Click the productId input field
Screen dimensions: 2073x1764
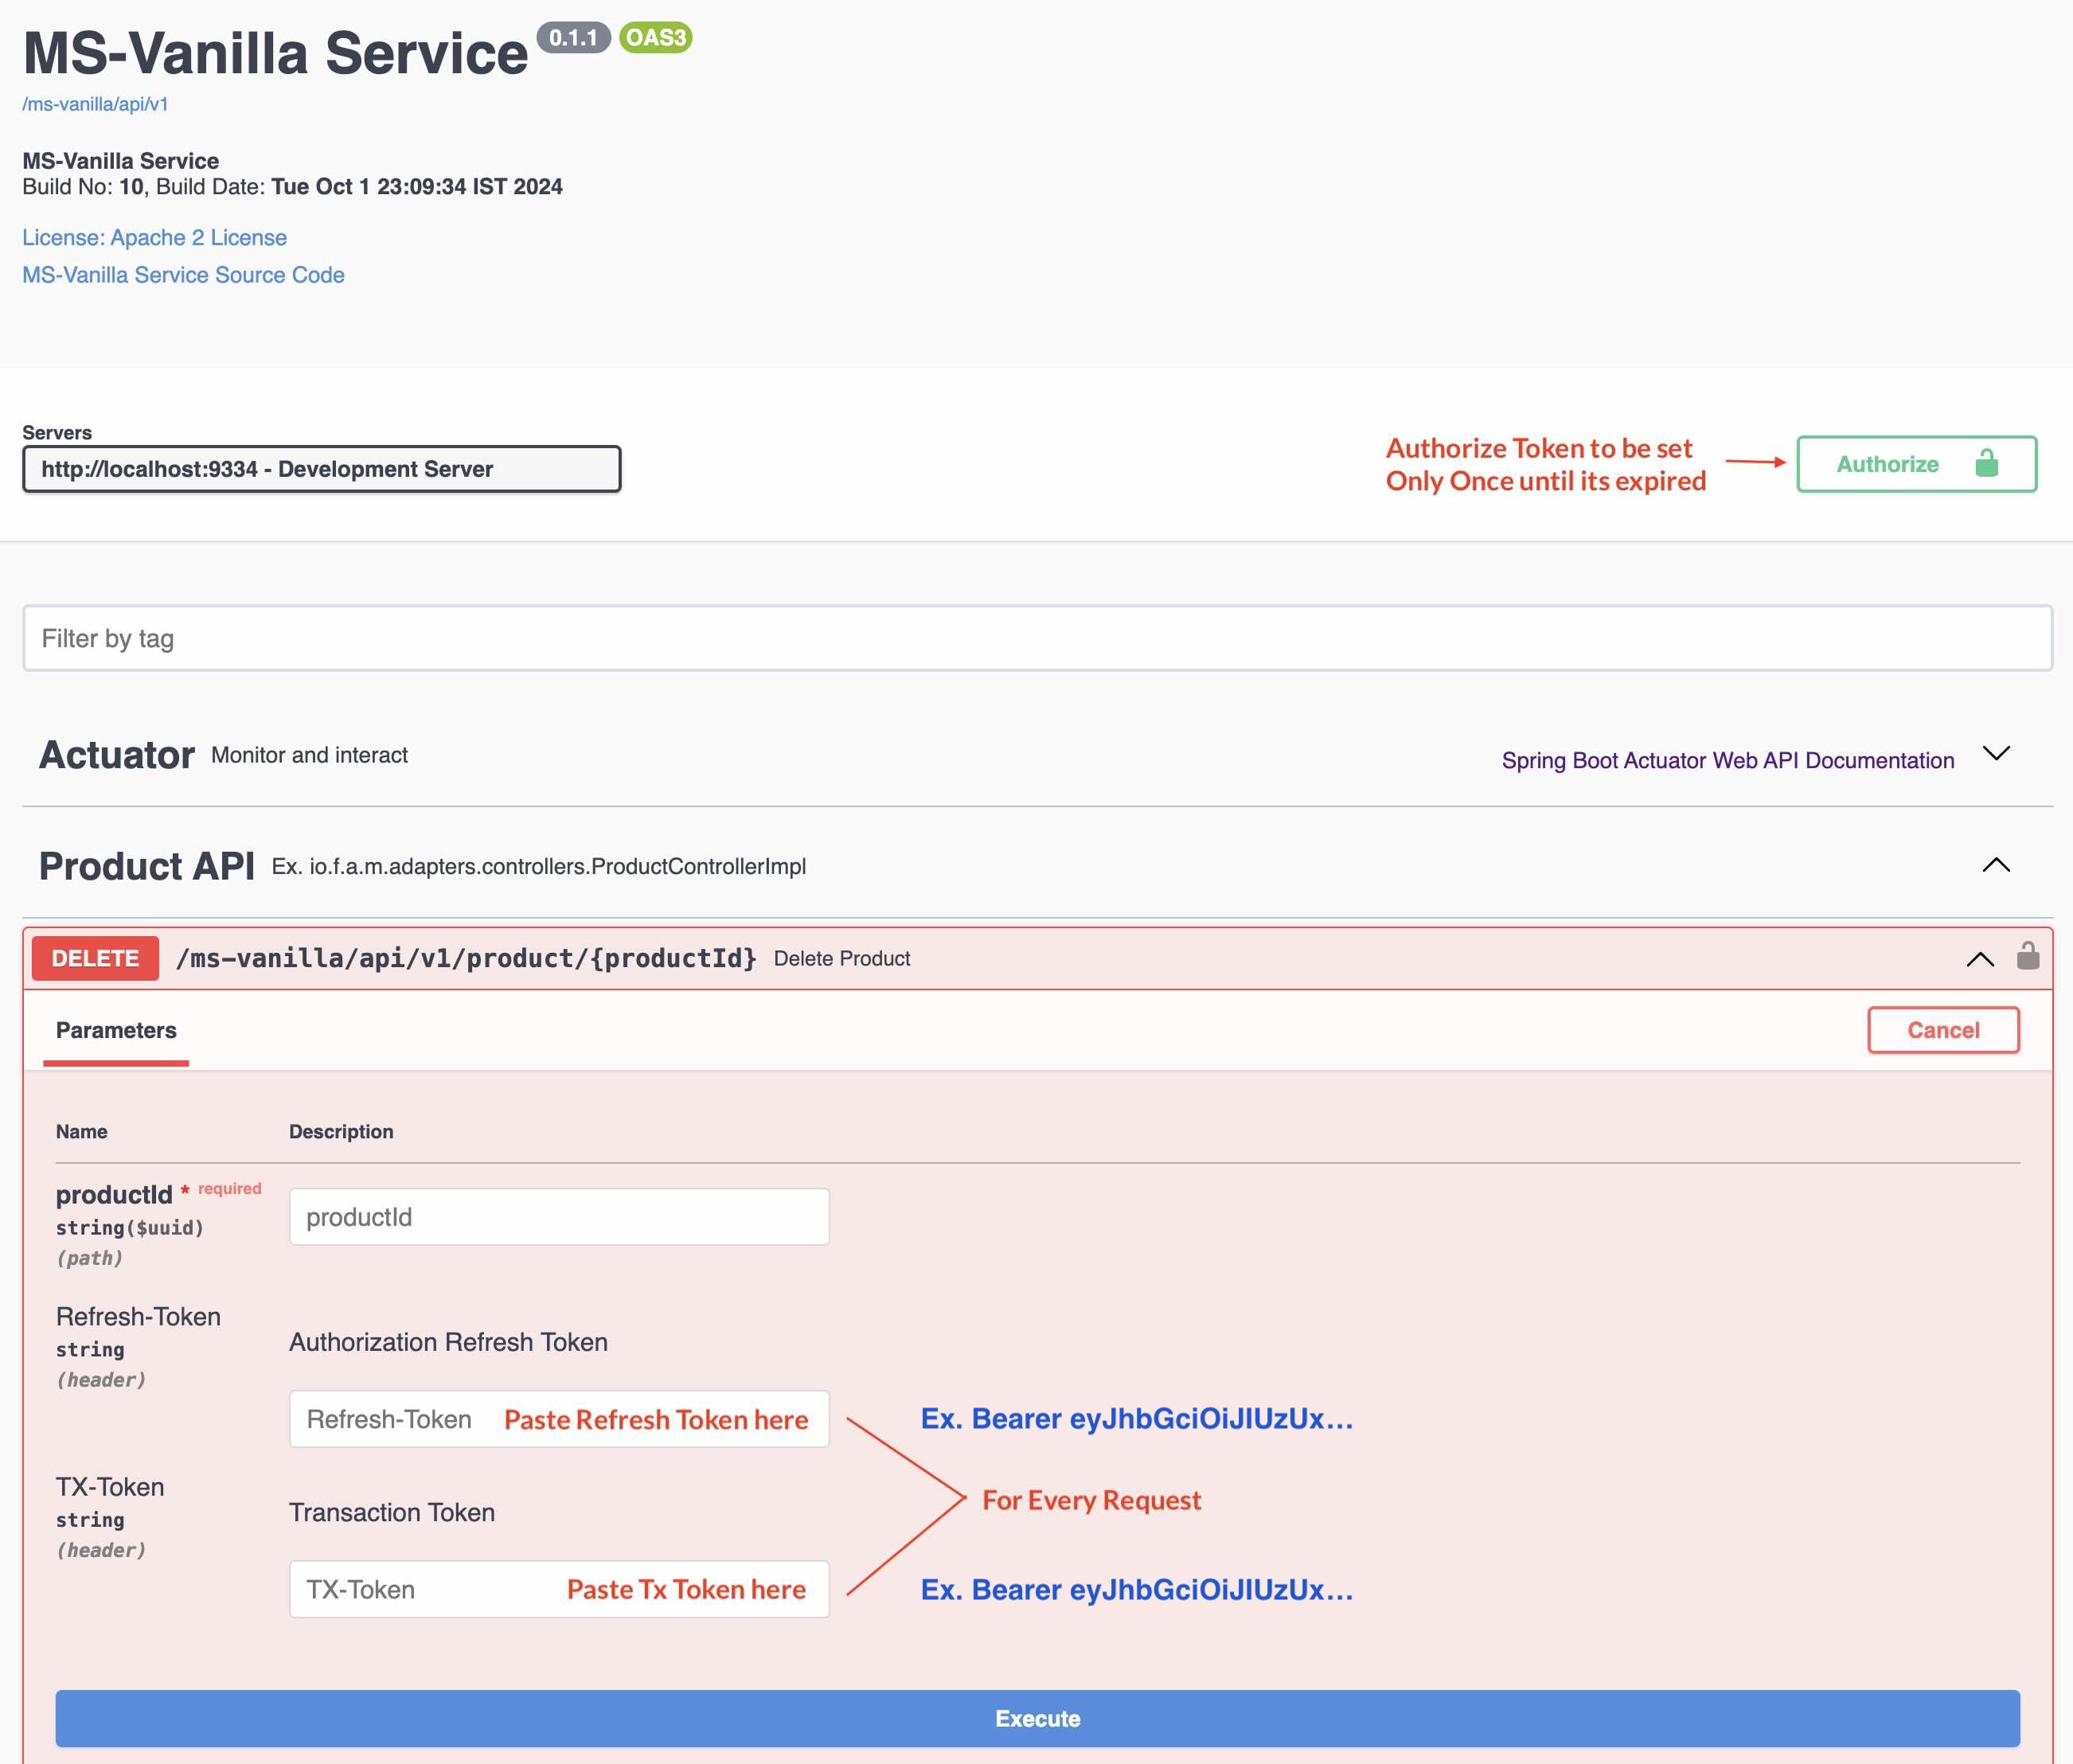click(x=558, y=1216)
